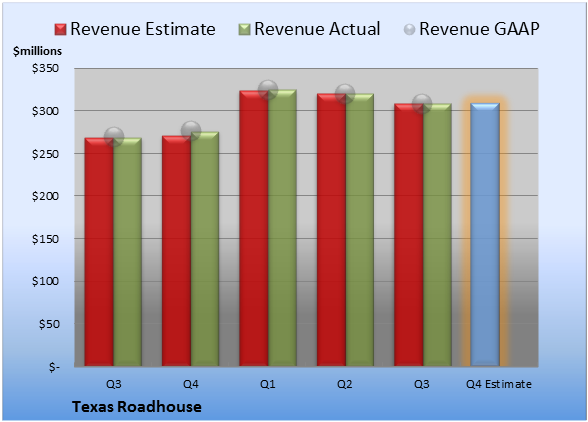The height and width of the screenshot is (422, 588).
Task: Click the '$50' axis value
Action: tap(49, 324)
